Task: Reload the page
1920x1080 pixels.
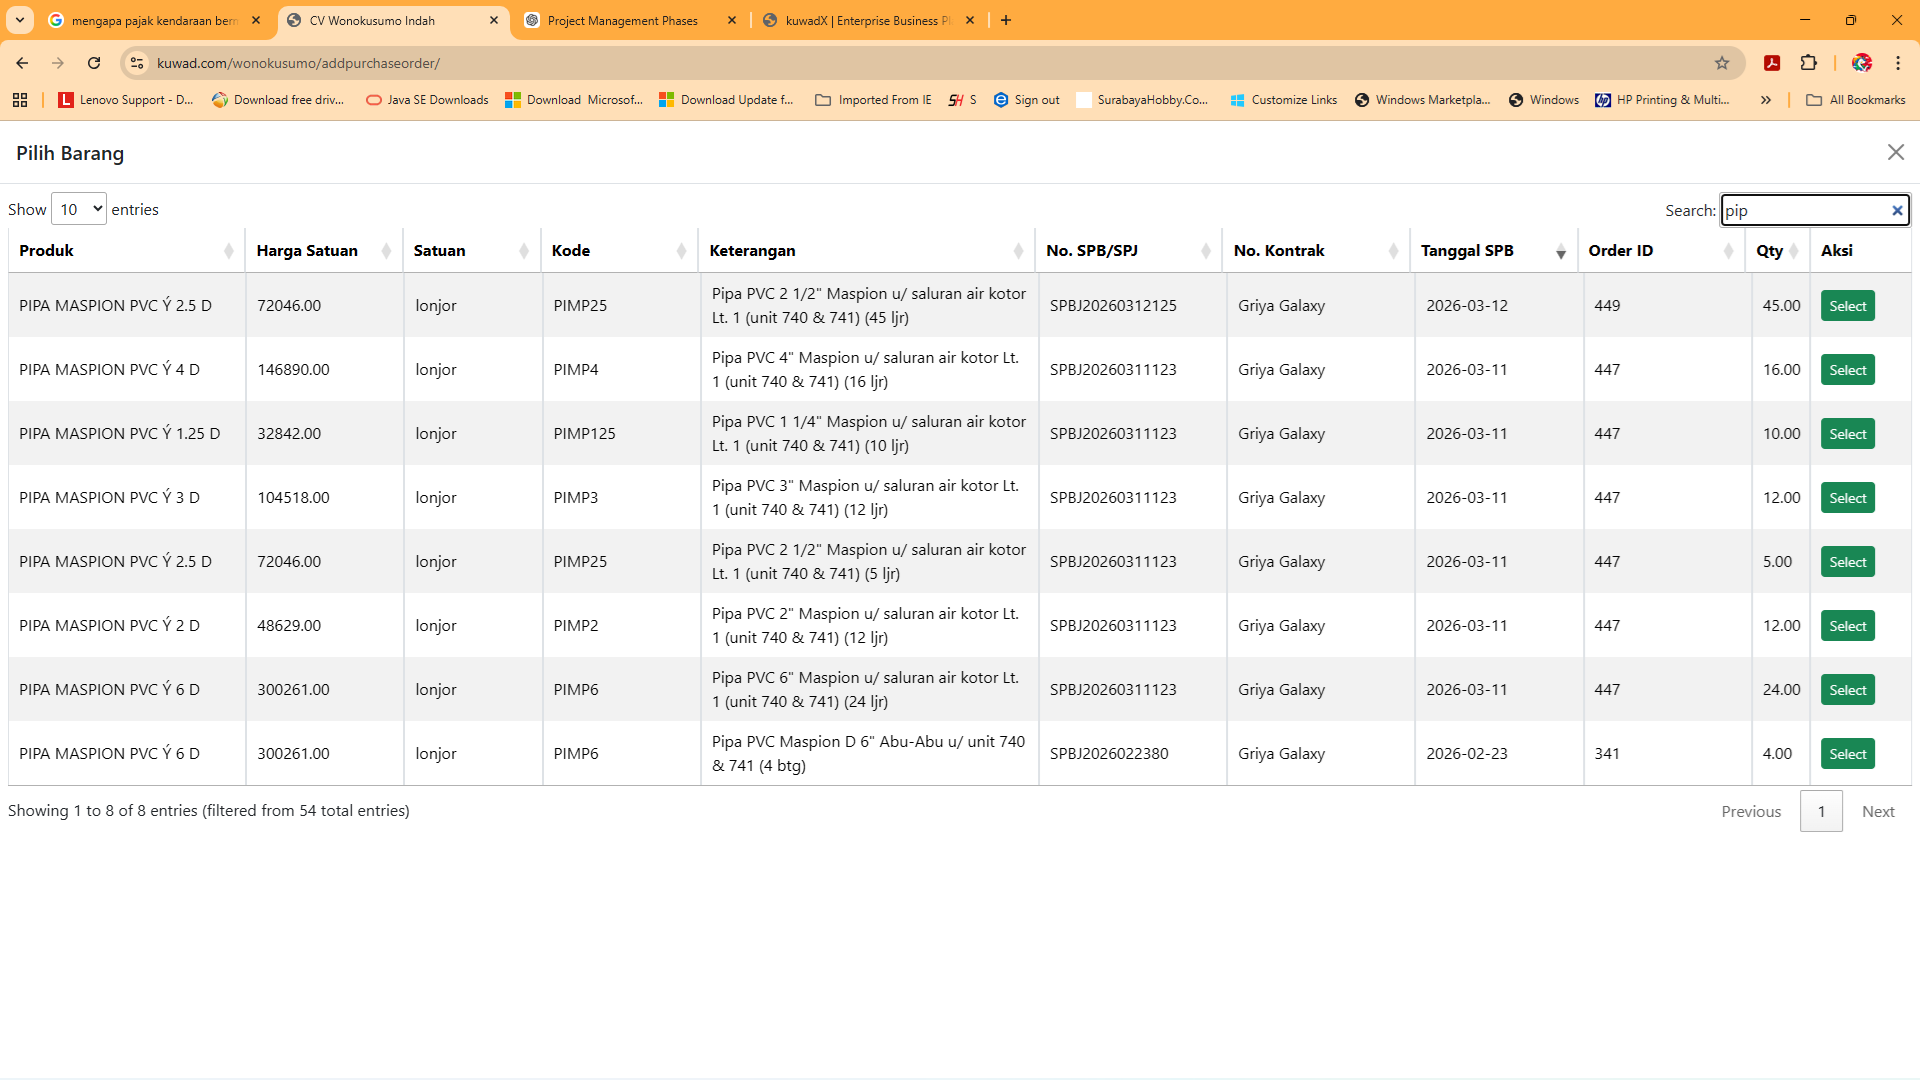Action: [94, 63]
